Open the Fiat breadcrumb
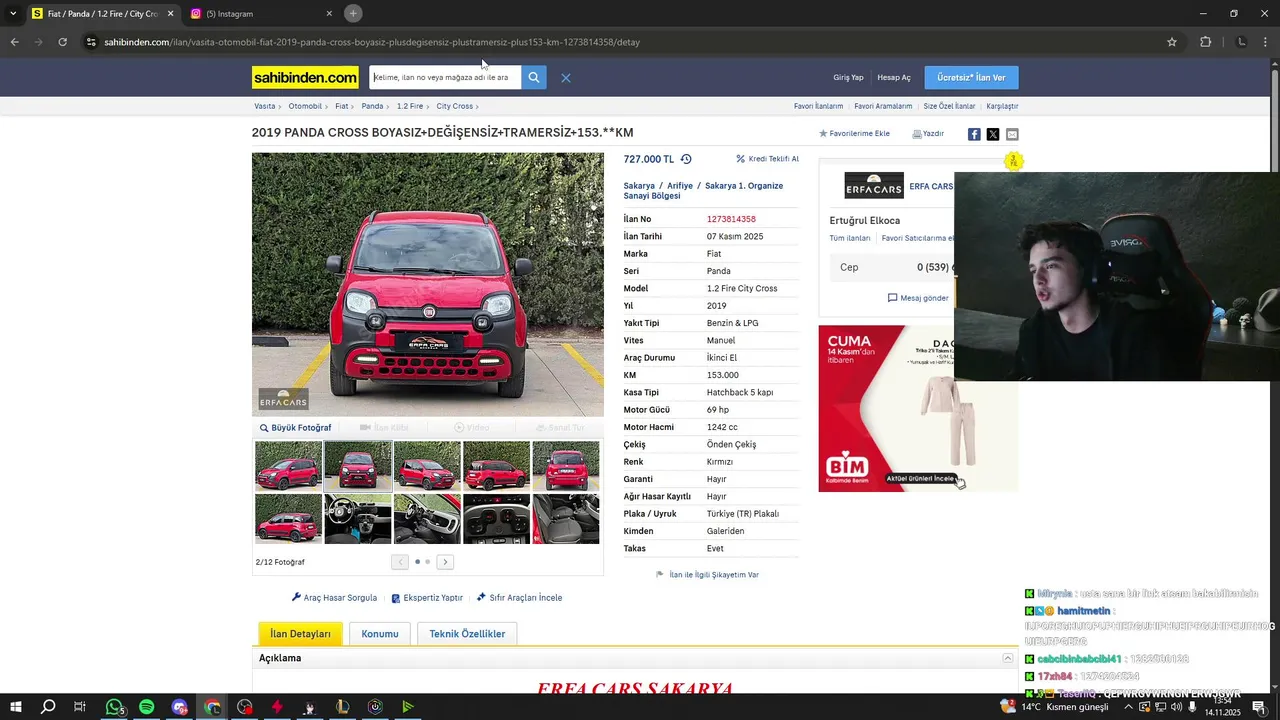Image resolution: width=1280 pixels, height=720 pixels. tap(342, 106)
